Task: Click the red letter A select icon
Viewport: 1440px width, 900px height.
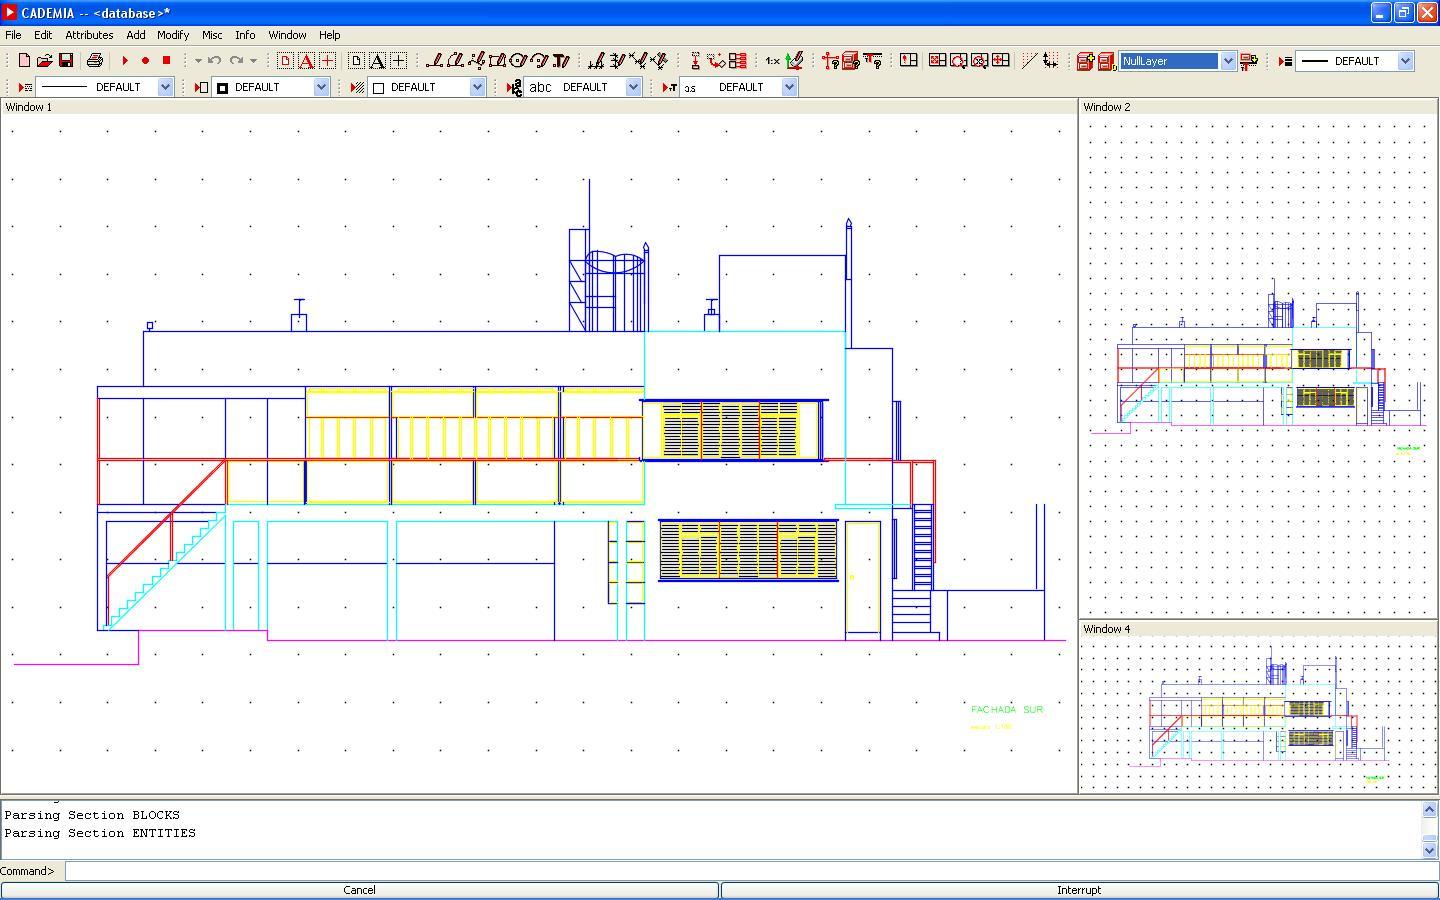Action: tap(306, 61)
